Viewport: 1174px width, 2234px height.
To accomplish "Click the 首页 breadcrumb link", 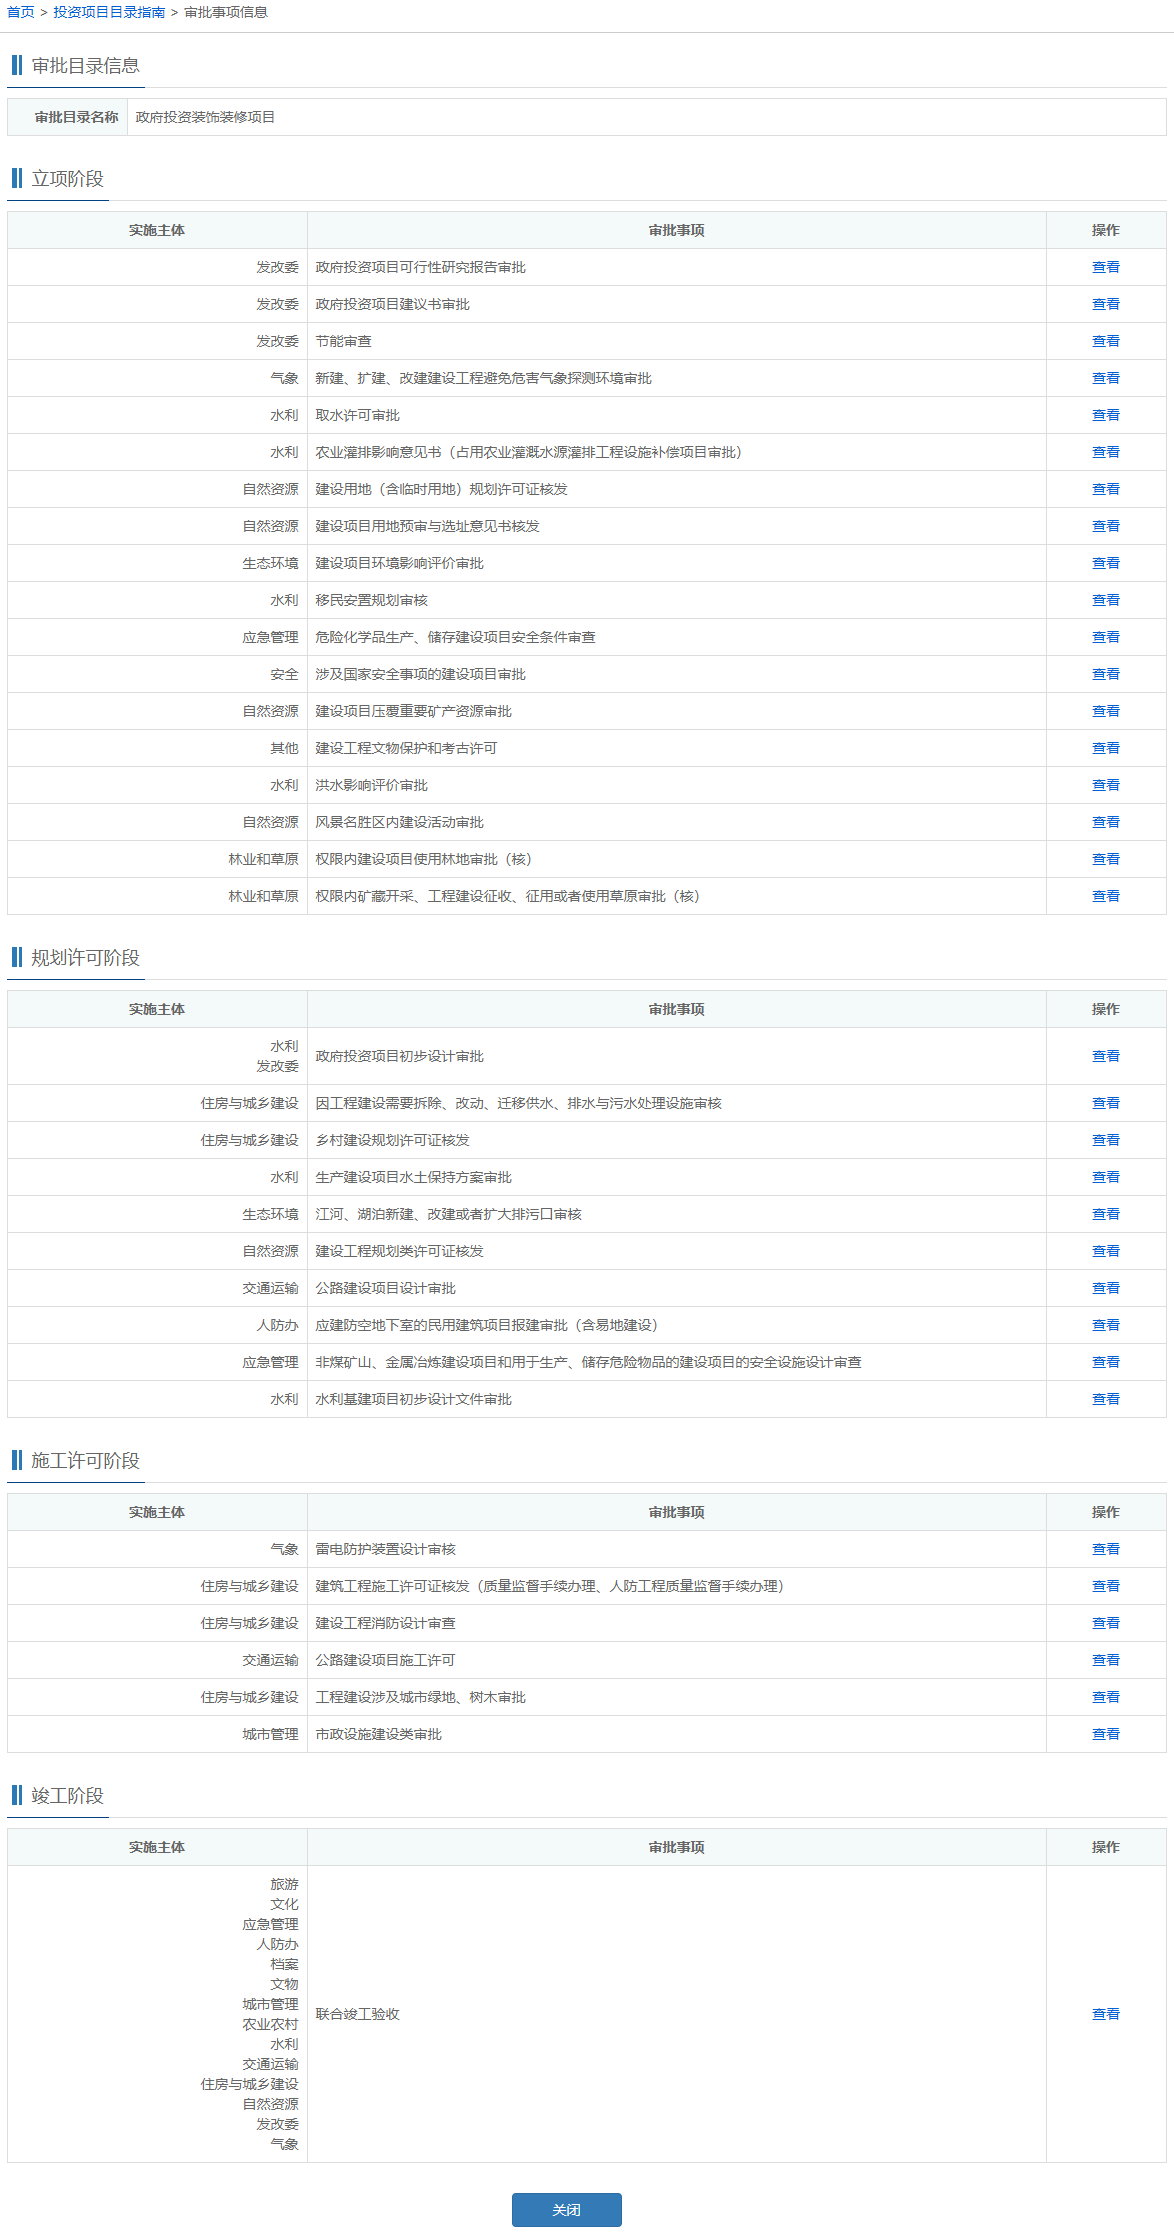I will [x=20, y=12].
